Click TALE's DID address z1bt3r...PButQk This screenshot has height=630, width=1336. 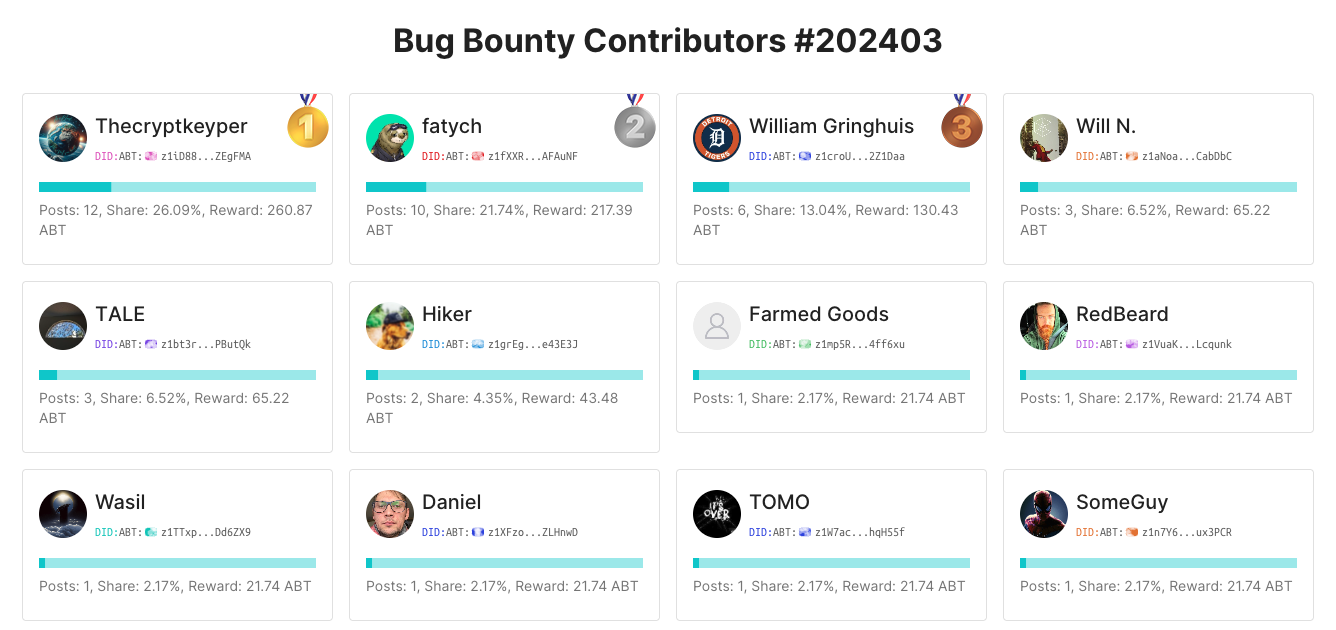205,345
